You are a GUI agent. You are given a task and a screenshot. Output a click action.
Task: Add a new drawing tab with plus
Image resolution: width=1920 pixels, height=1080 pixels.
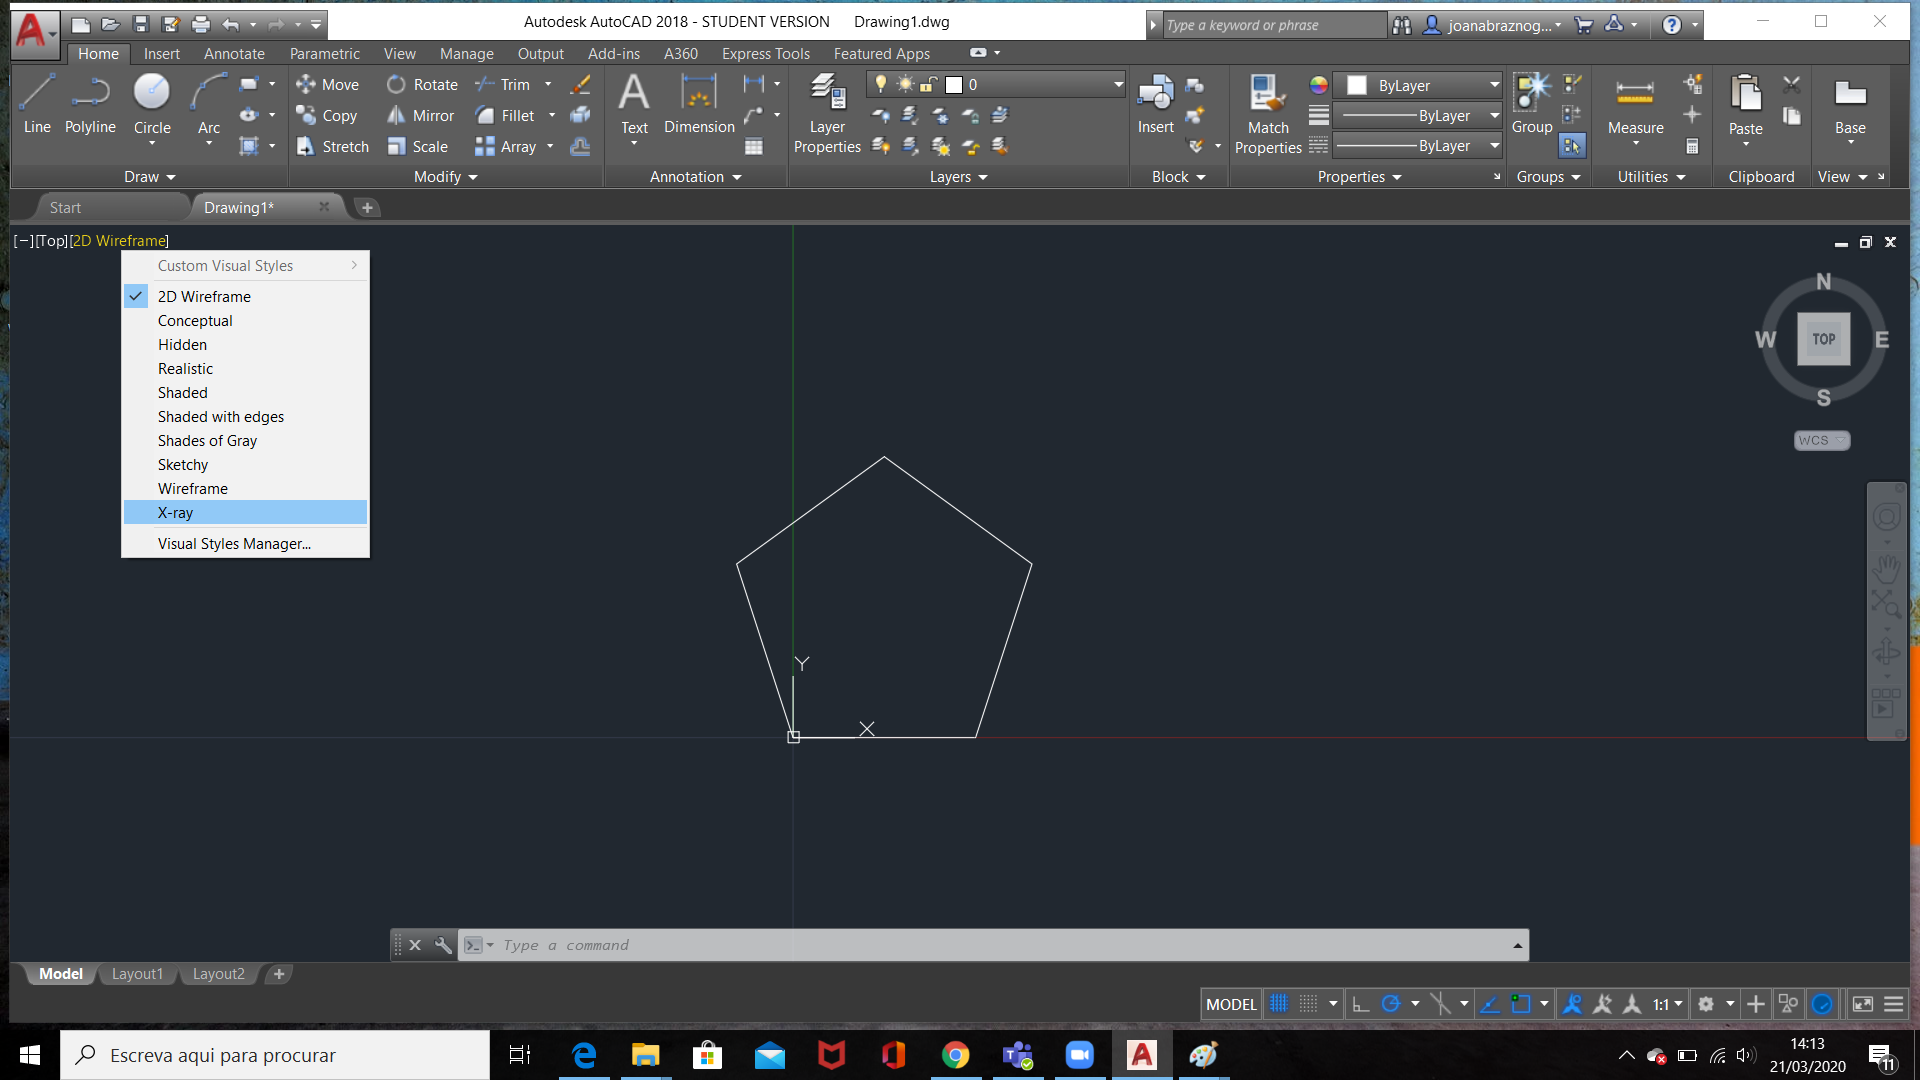tap(367, 207)
